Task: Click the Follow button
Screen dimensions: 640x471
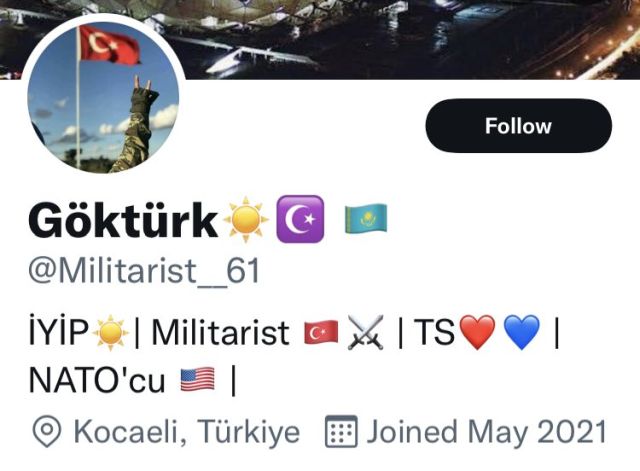Action: 518,126
